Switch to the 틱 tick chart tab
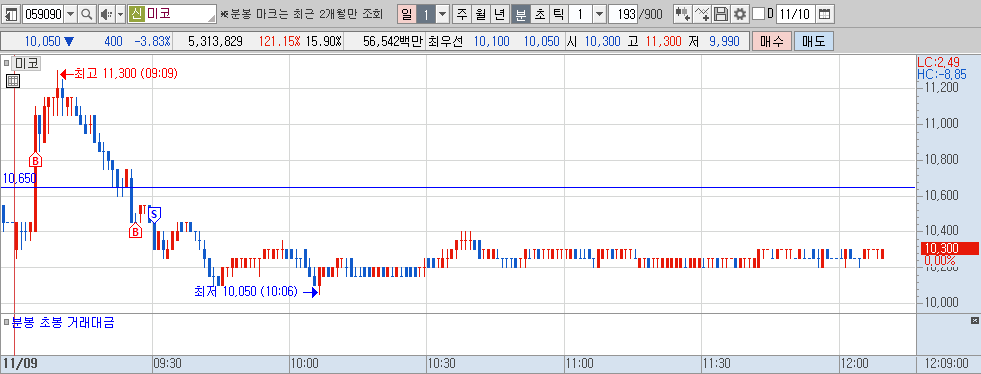 tap(558, 14)
